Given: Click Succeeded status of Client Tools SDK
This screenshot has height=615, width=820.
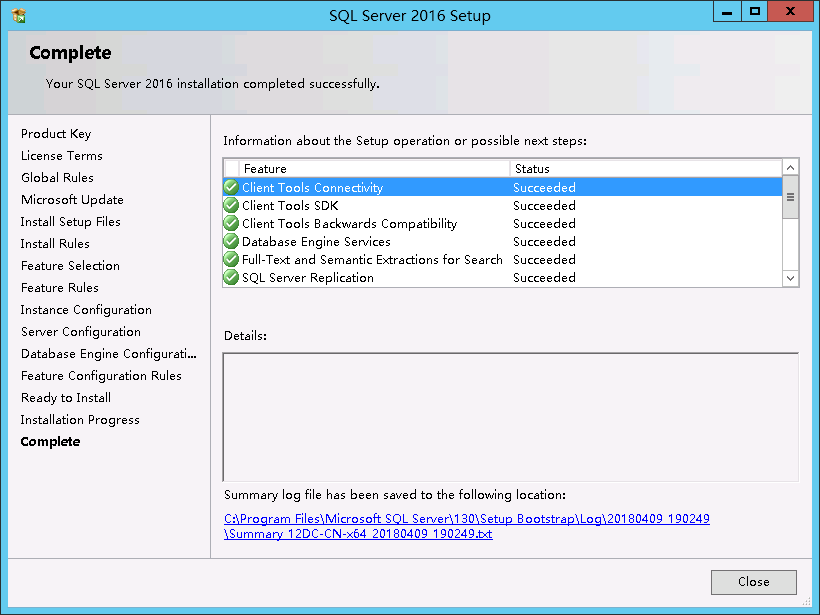Looking at the screenshot, I should point(544,206).
